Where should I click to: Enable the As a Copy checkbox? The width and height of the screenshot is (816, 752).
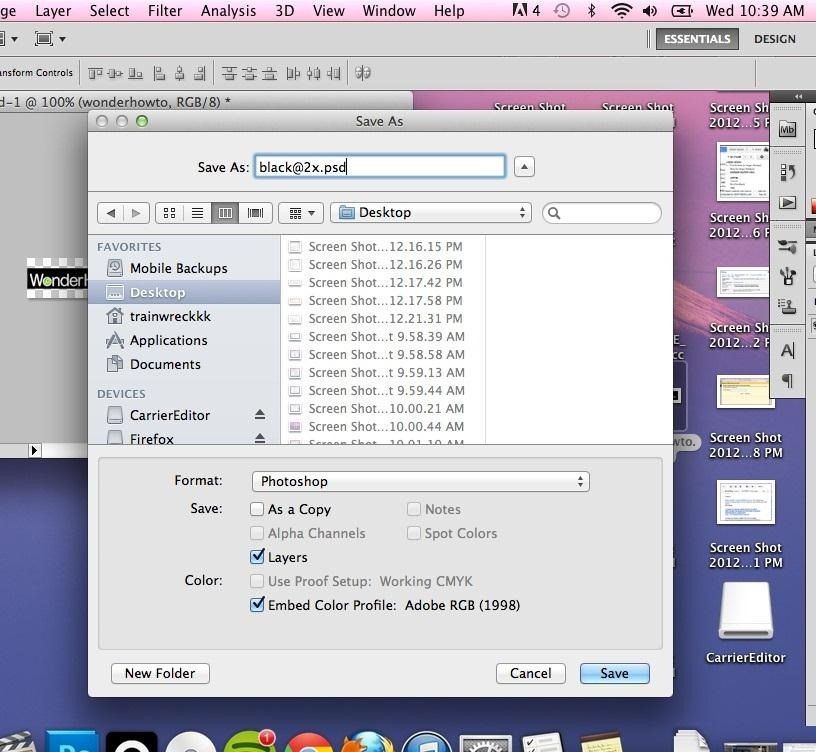tap(258, 509)
